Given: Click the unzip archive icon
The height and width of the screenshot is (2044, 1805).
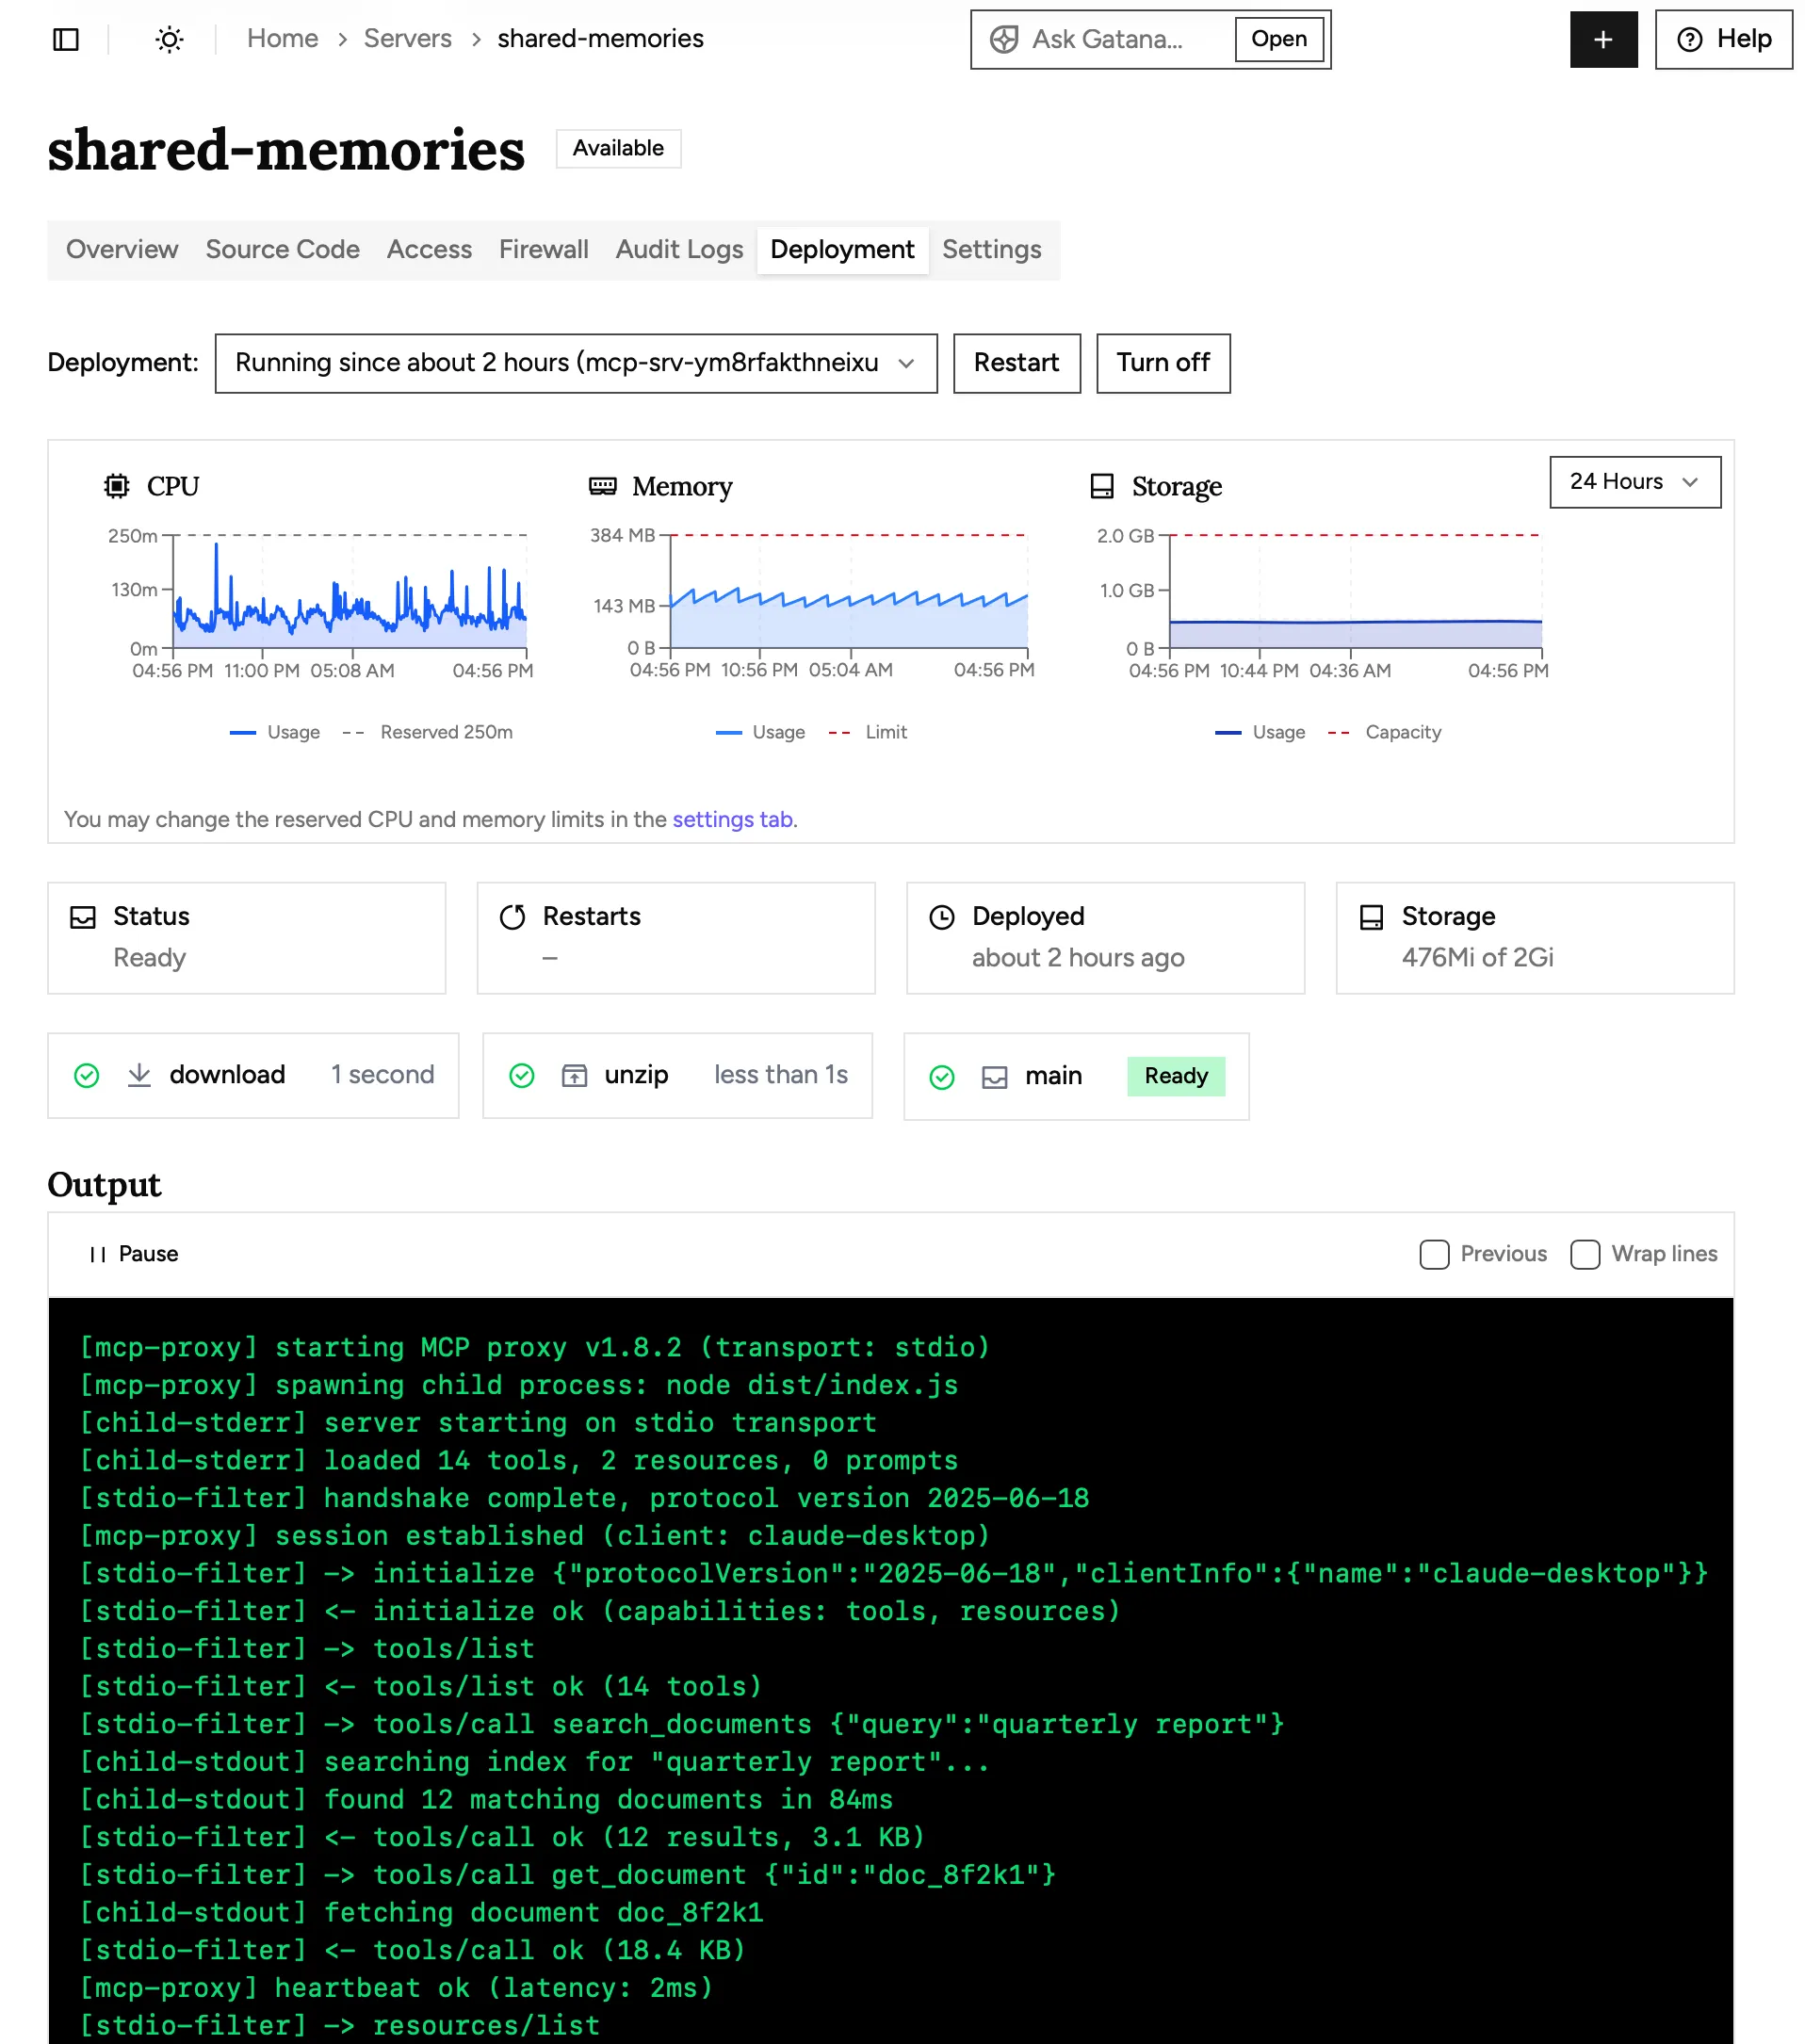Looking at the screenshot, I should click(x=574, y=1075).
